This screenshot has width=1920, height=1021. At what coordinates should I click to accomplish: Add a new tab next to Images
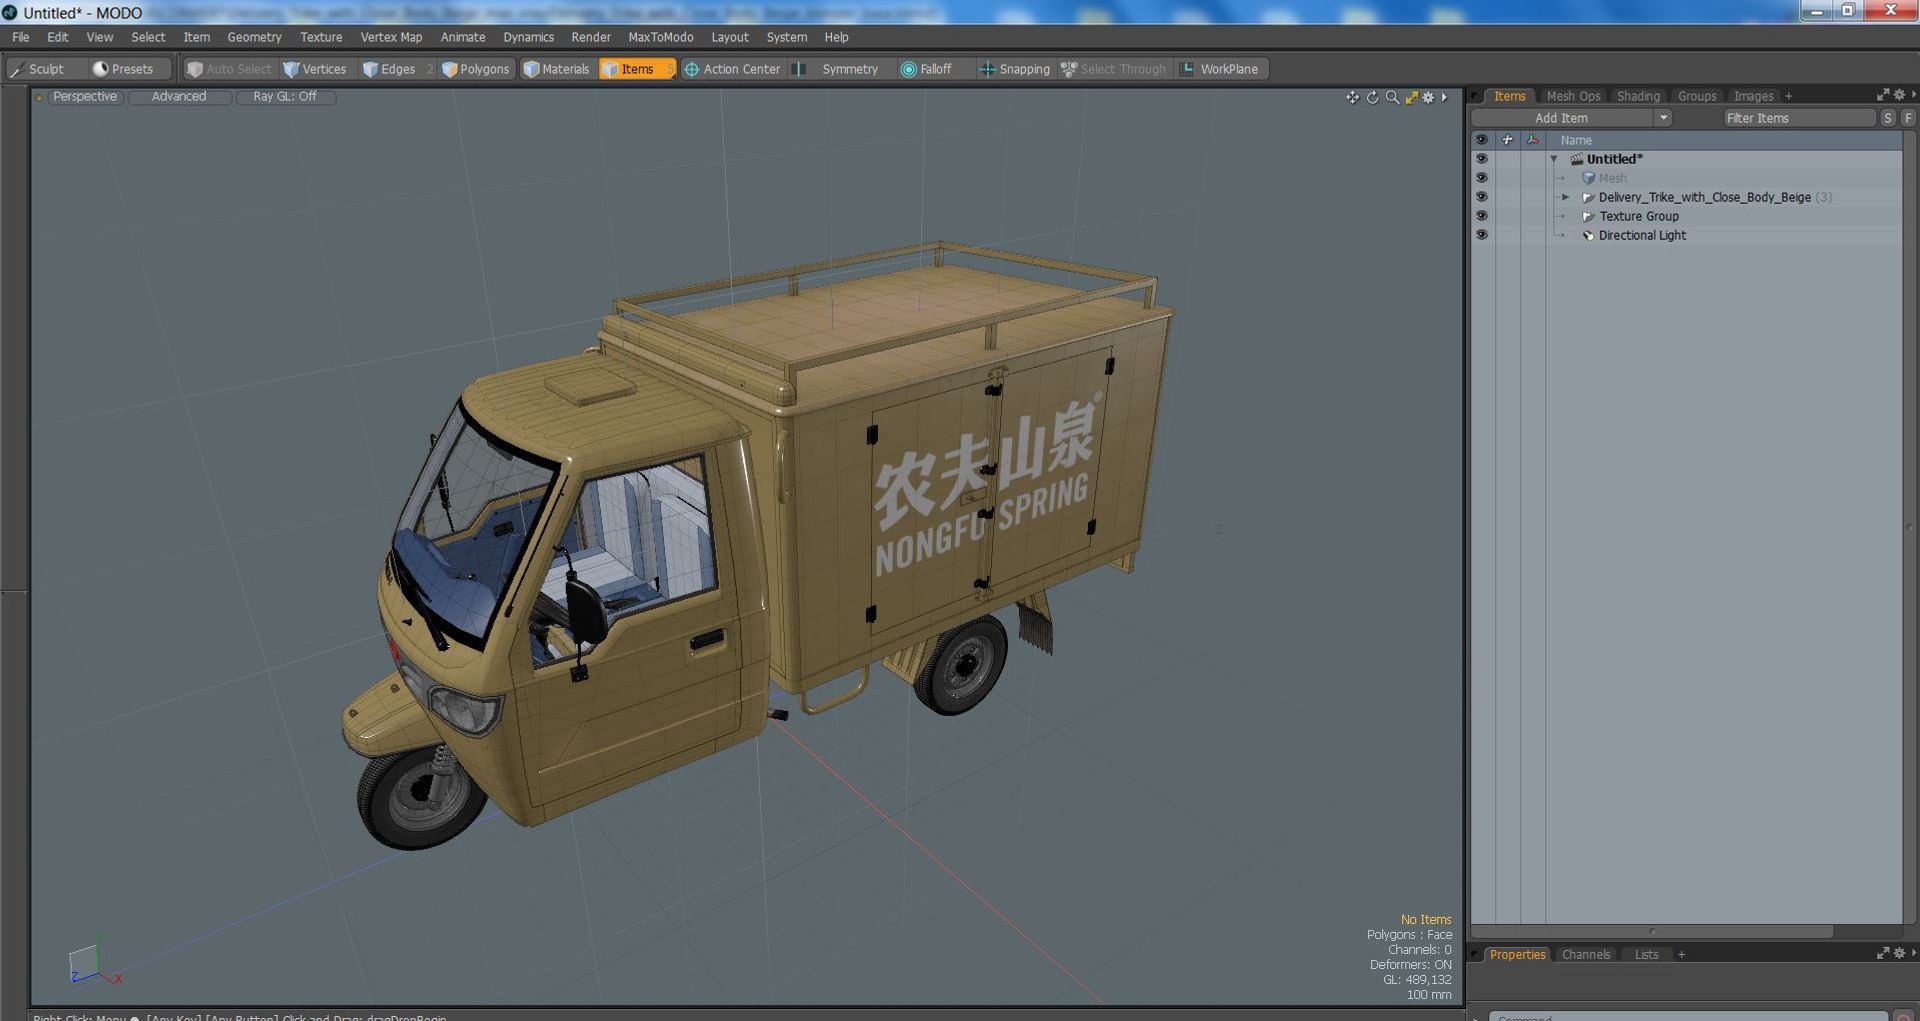(1788, 96)
